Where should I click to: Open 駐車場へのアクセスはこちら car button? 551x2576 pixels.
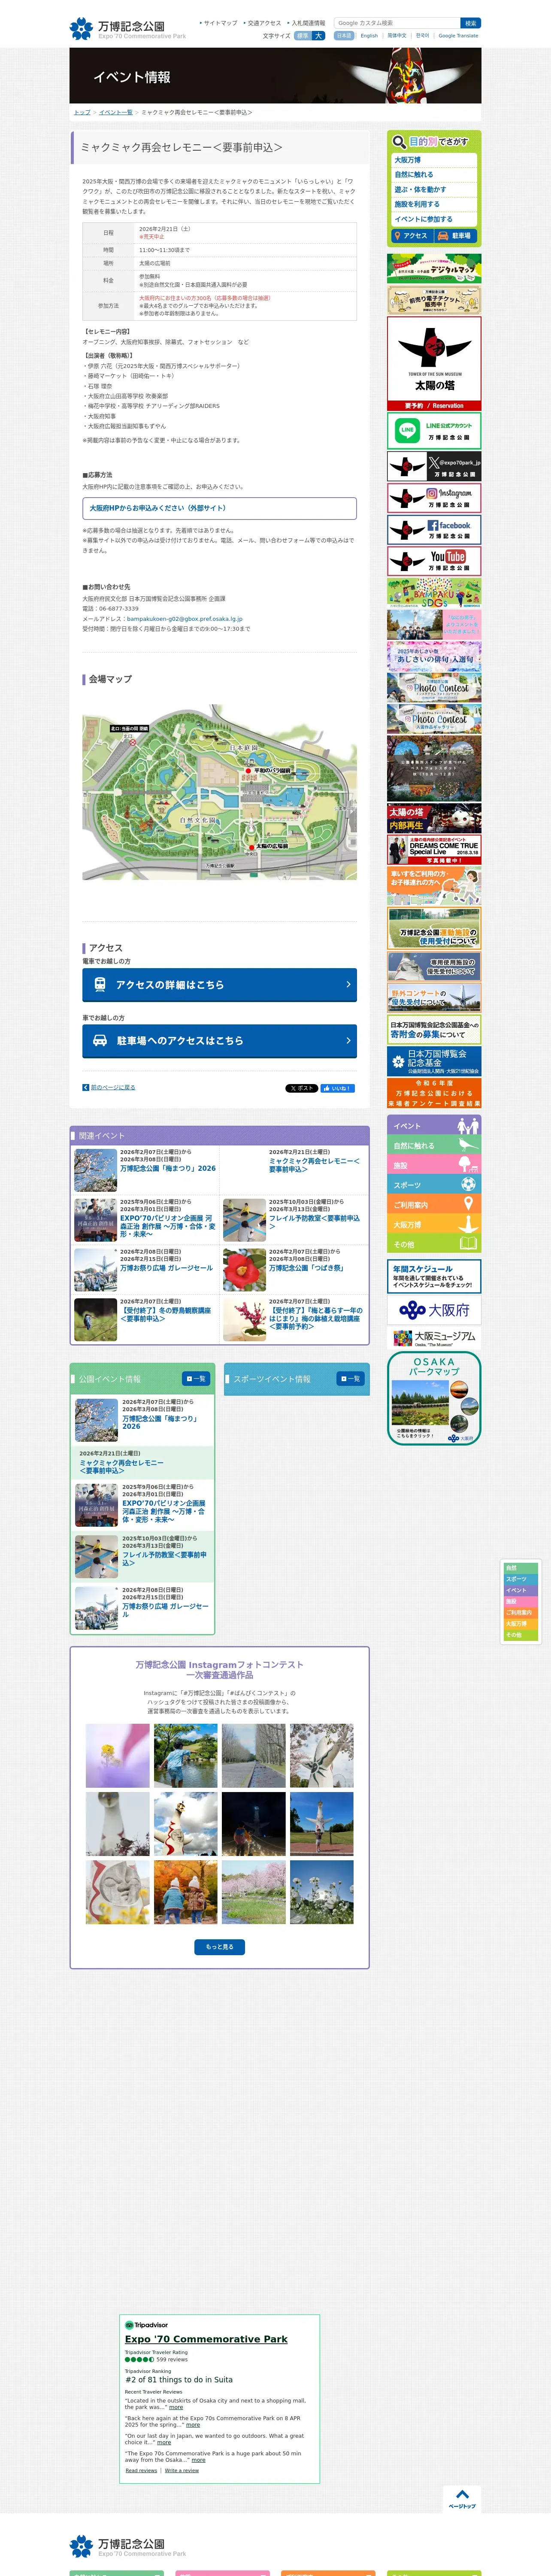click(x=219, y=1041)
